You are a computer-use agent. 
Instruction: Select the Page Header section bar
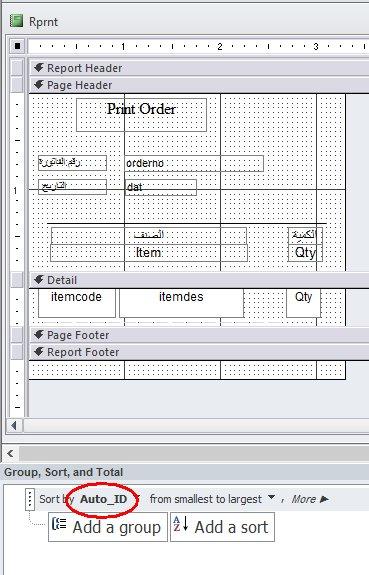[199, 85]
